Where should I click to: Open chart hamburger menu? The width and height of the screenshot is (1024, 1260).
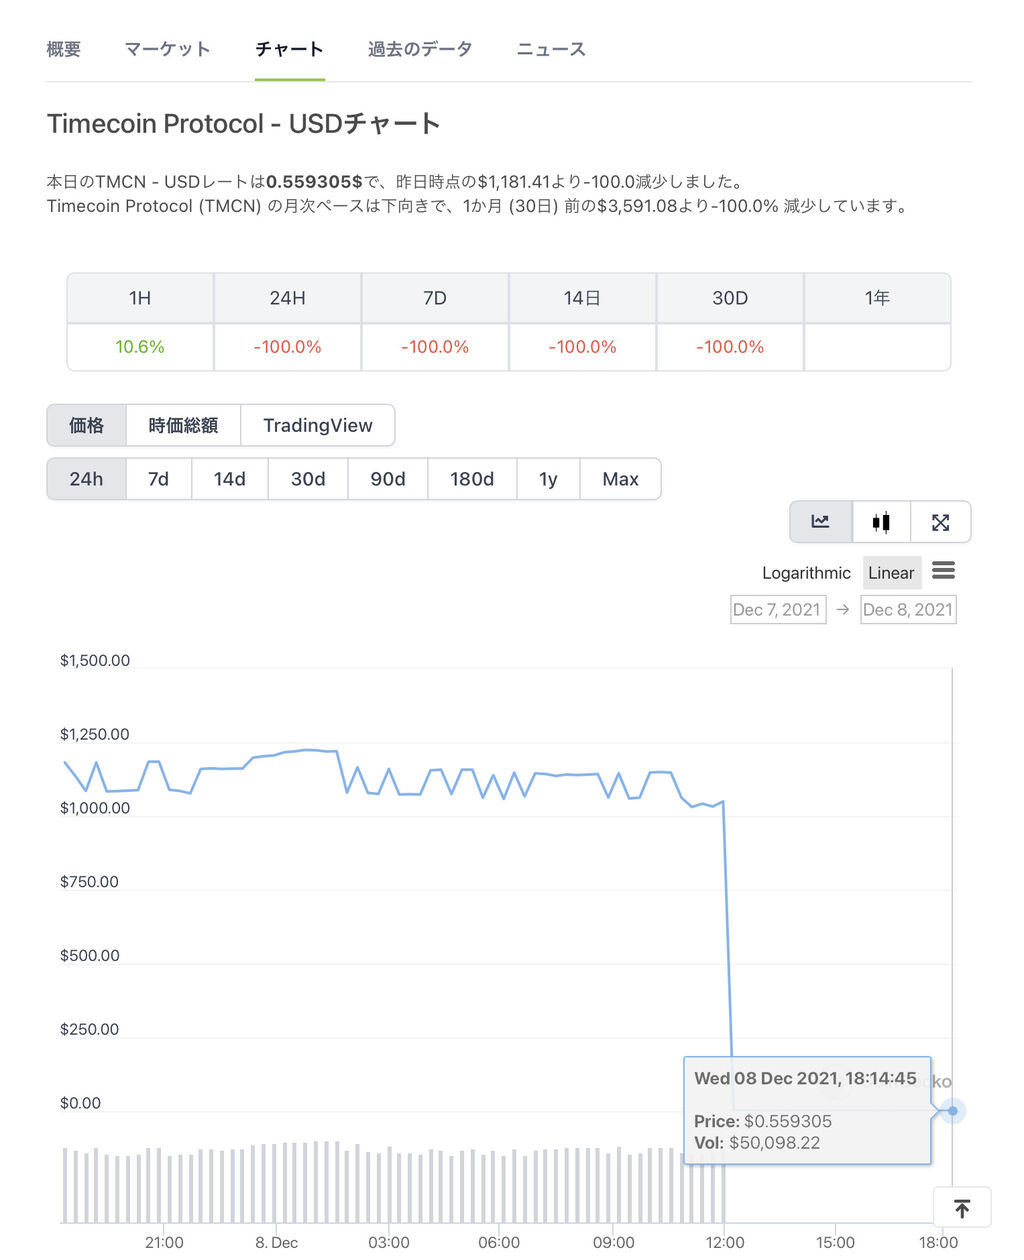[x=943, y=571]
